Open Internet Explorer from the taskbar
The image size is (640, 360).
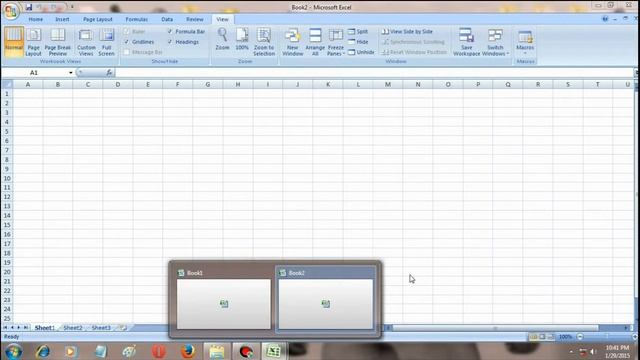(x=42, y=351)
